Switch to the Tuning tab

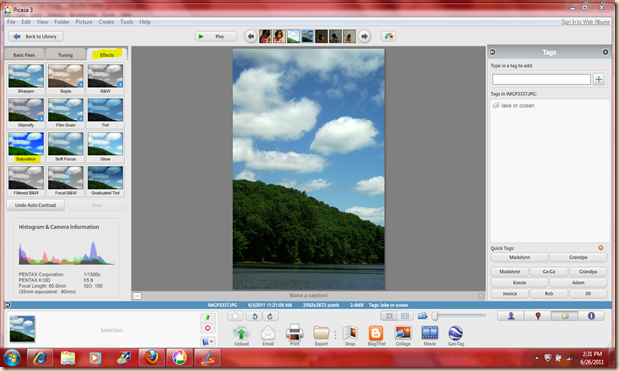65,55
